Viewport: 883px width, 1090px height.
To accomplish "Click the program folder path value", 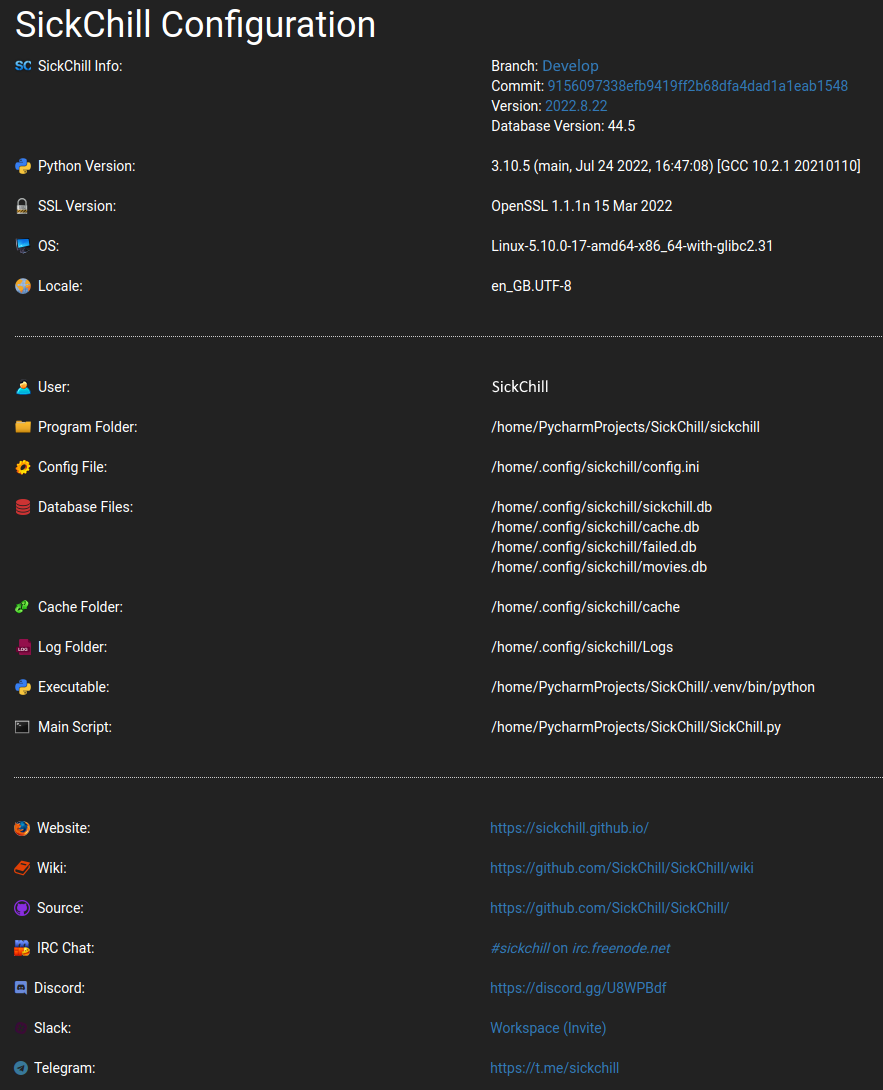I will point(626,427).
